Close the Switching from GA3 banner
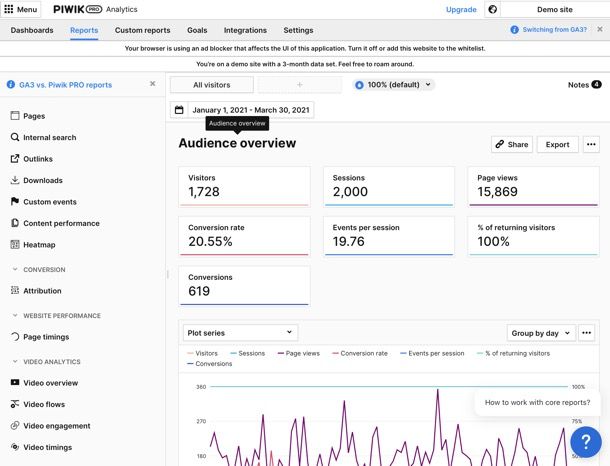This screenshot has height=466, width=610. click(600, 29)
